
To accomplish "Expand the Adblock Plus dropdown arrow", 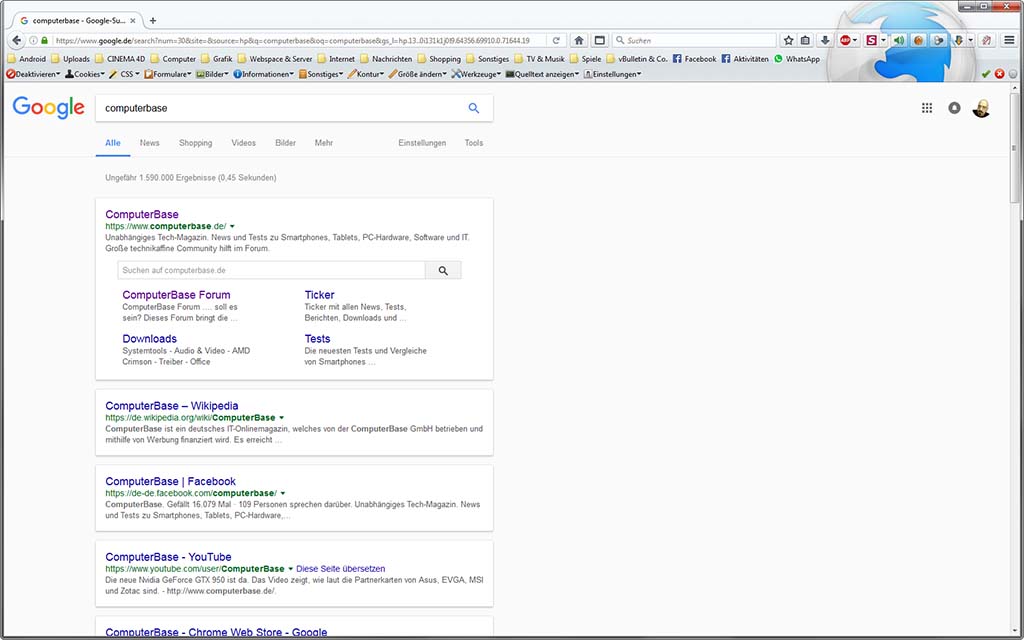I will click(x=855, y=40).
